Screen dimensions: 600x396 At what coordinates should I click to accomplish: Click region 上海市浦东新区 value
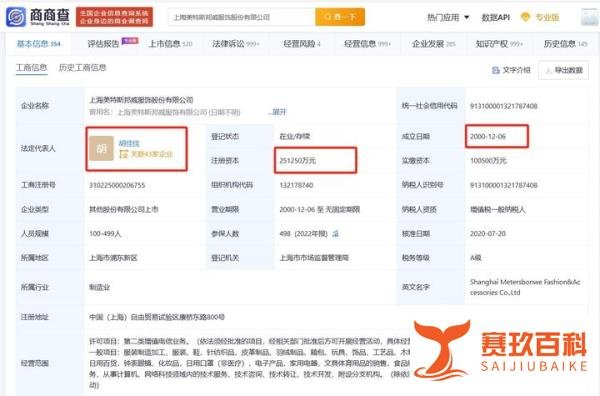pos(113,258)
